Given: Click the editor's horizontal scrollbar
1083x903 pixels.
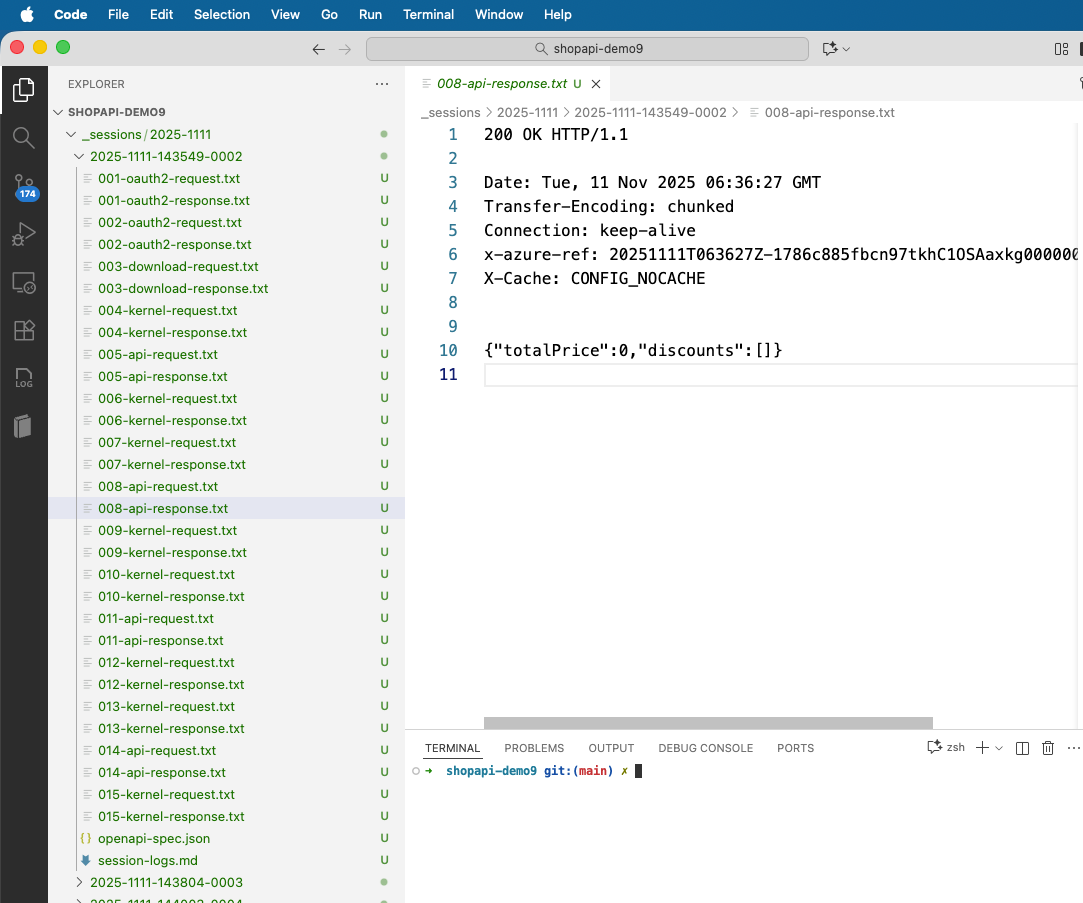Looking at the screenshot, I should (708, 723).
